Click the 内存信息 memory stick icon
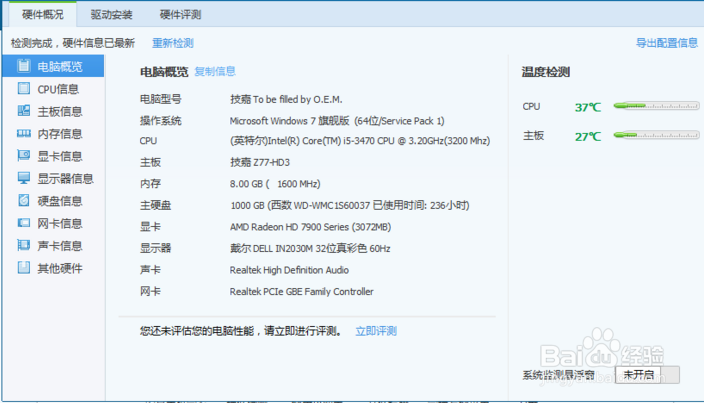 coord(24,133)
